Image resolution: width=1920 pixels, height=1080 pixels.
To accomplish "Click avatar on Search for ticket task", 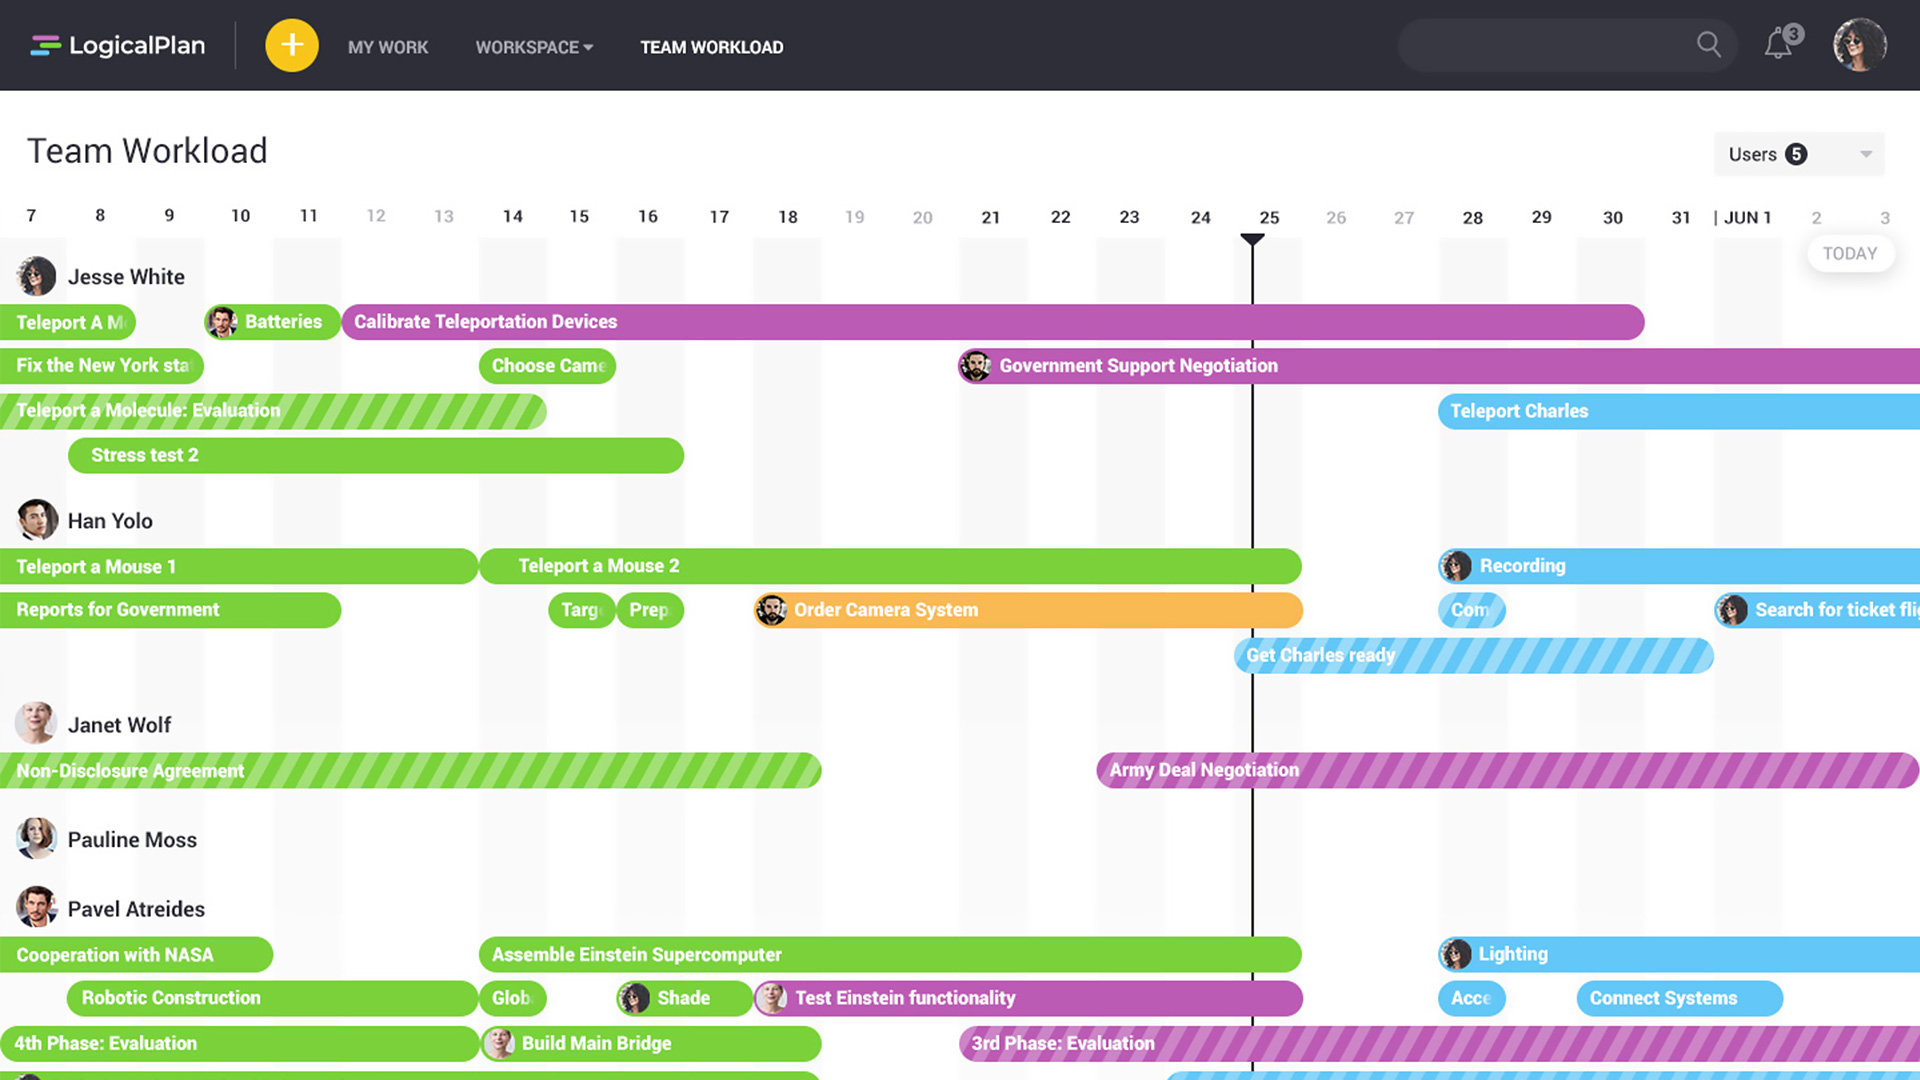I will coord(1732,610).
